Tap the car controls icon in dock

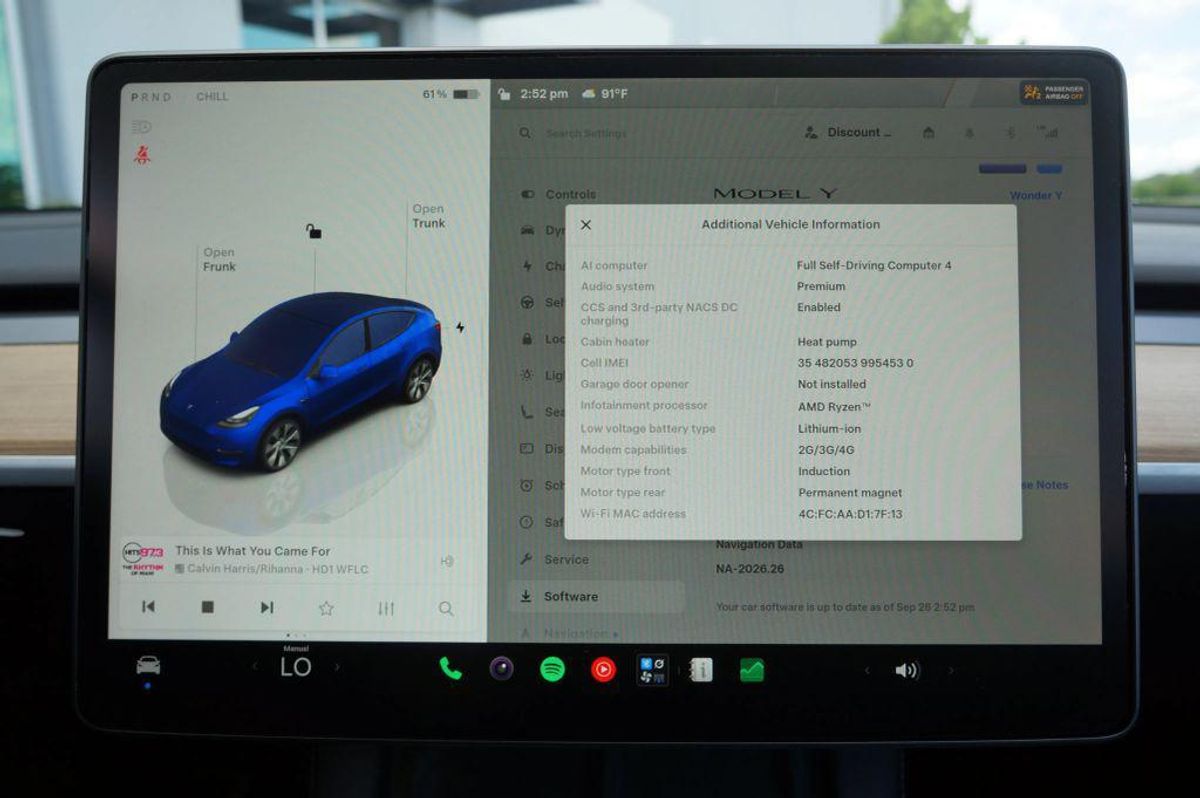[148, 666]
